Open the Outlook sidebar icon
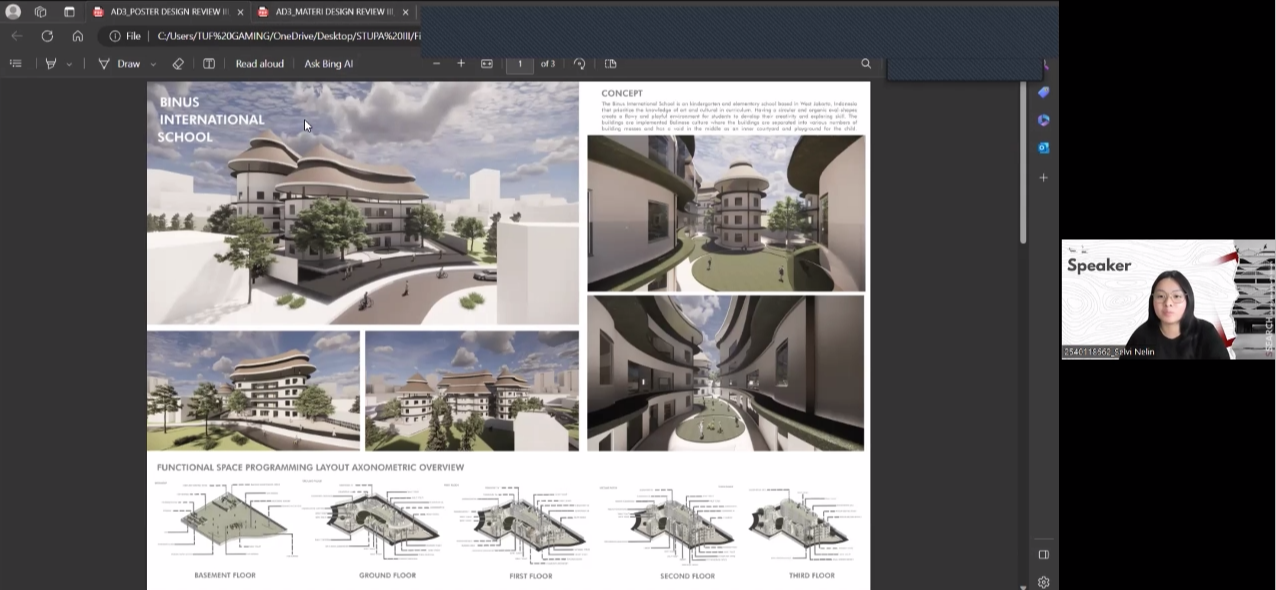This screenshot has width=1276, height=590. point(1043,148)
